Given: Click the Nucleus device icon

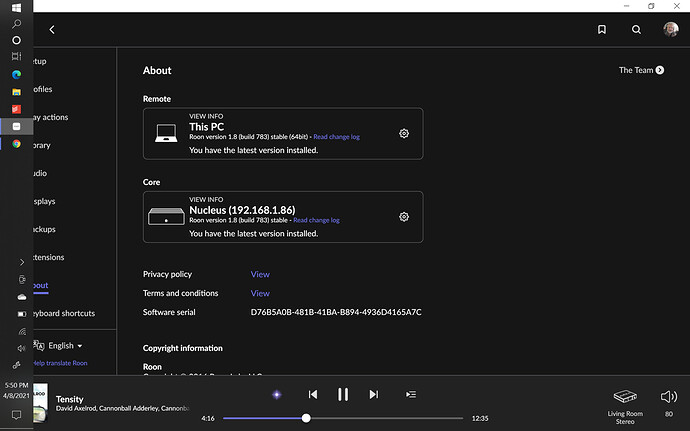Looking at the screenshot, I should (166, 216).
